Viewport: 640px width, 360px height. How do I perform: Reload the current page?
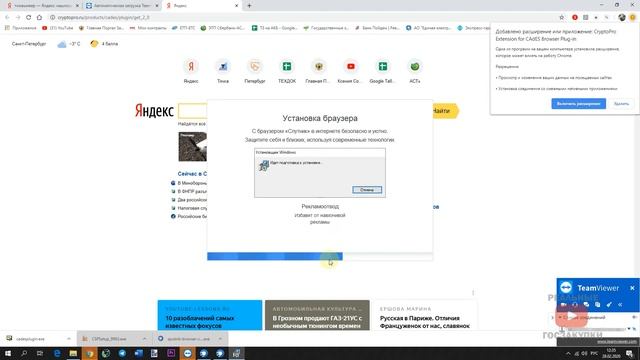pos(29,18)
